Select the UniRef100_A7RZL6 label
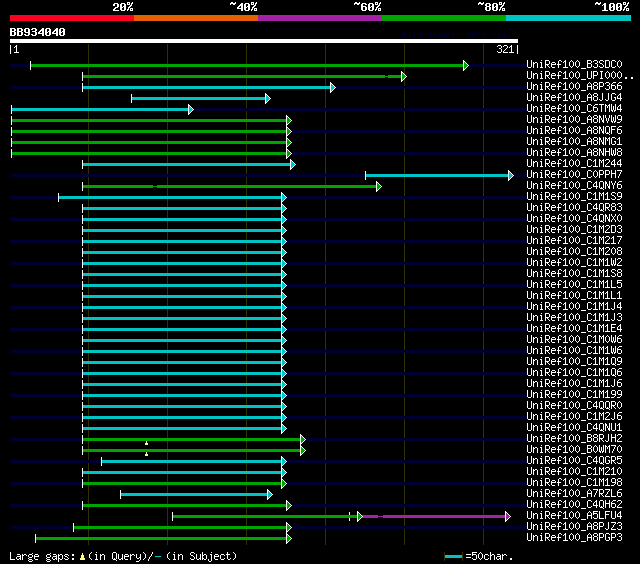Image resolution: width=640 pixels, height=564 pixels. (574, 494)
